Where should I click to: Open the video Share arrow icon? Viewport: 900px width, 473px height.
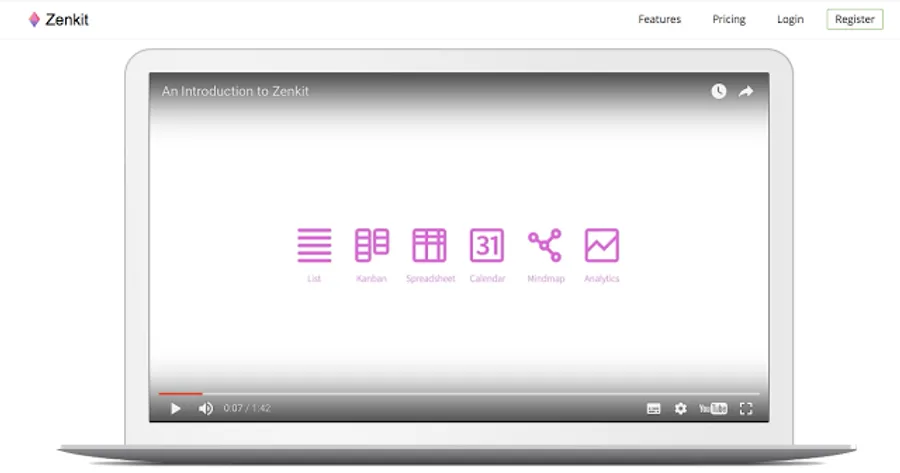pyautogui.click(x=746, y=91)
